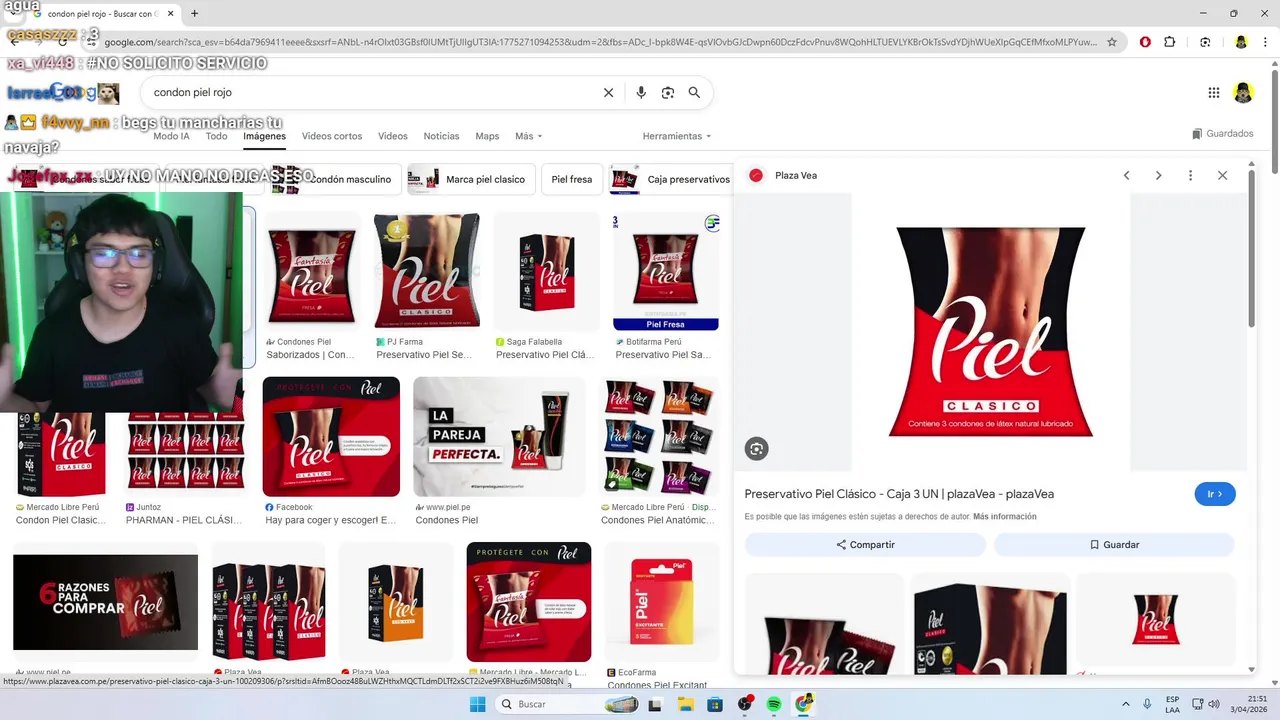1280x720 pixels.
Task: Open the Google account avatar on the page
Action: tap(1243, 92)
